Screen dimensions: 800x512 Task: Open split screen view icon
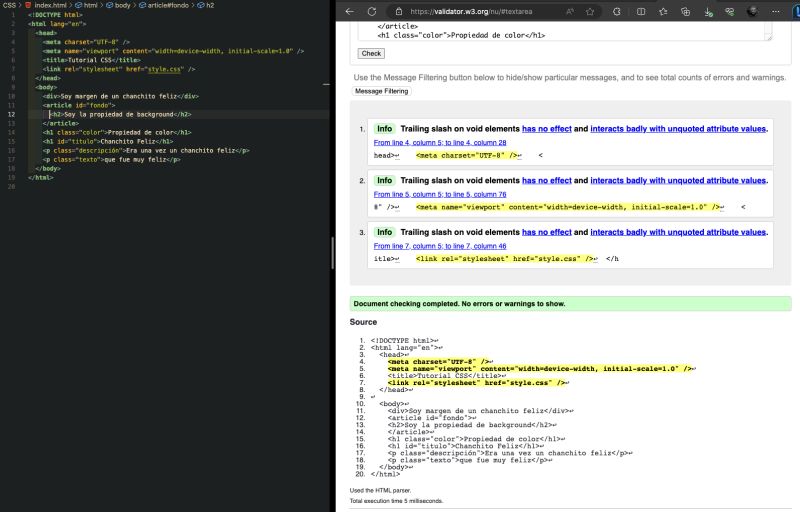tap(641, 11)
